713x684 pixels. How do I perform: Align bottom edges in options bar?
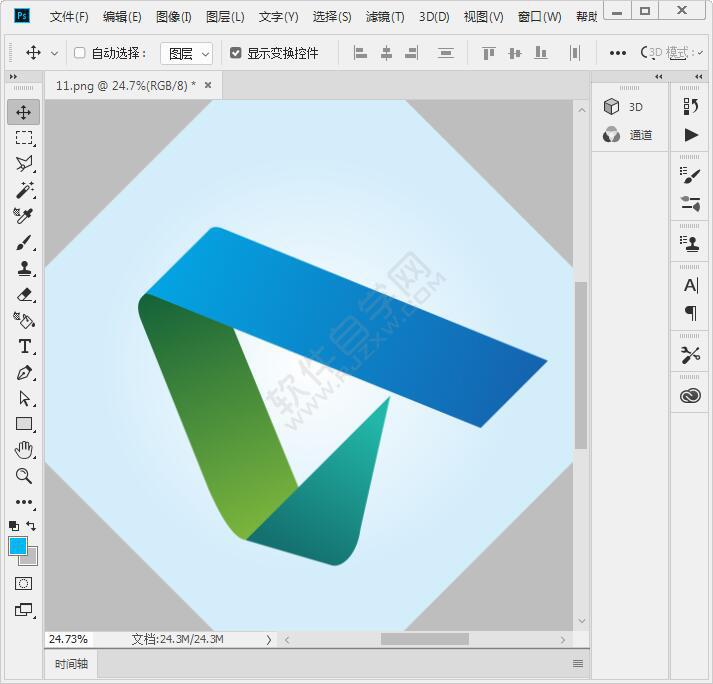540,53
